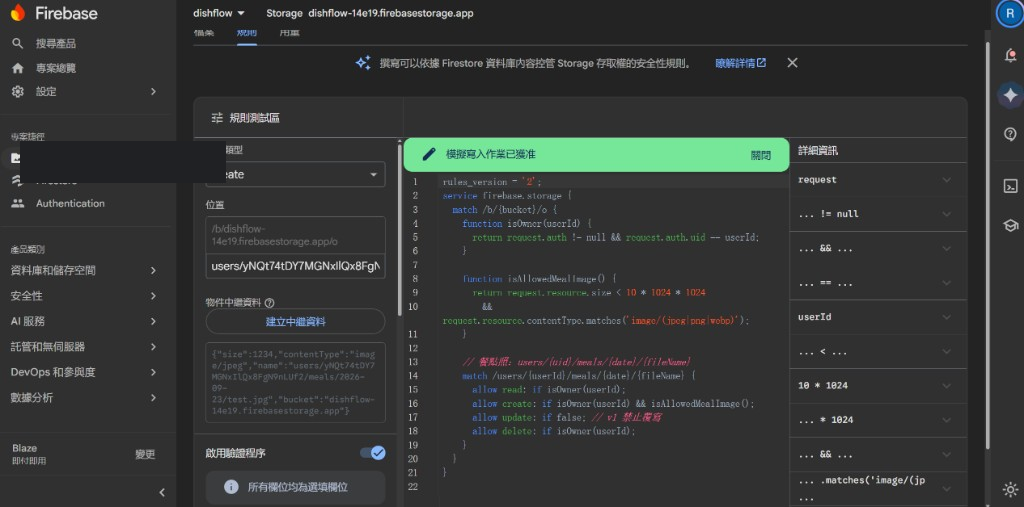The height and width of the screenshot is (507, 1024).
Task: Click the file path input field
Action: 295,267
